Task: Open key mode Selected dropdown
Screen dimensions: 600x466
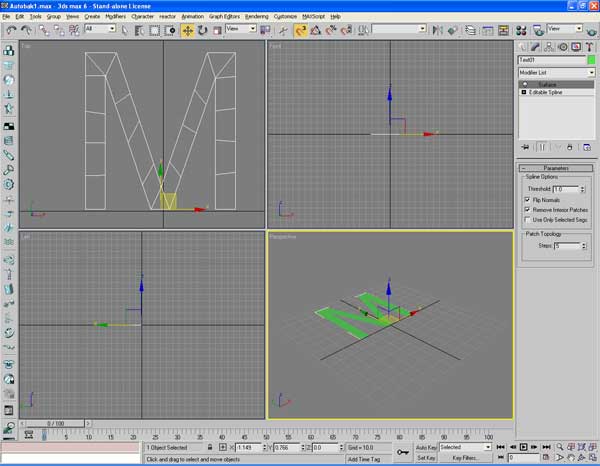Action: [465, 447]
